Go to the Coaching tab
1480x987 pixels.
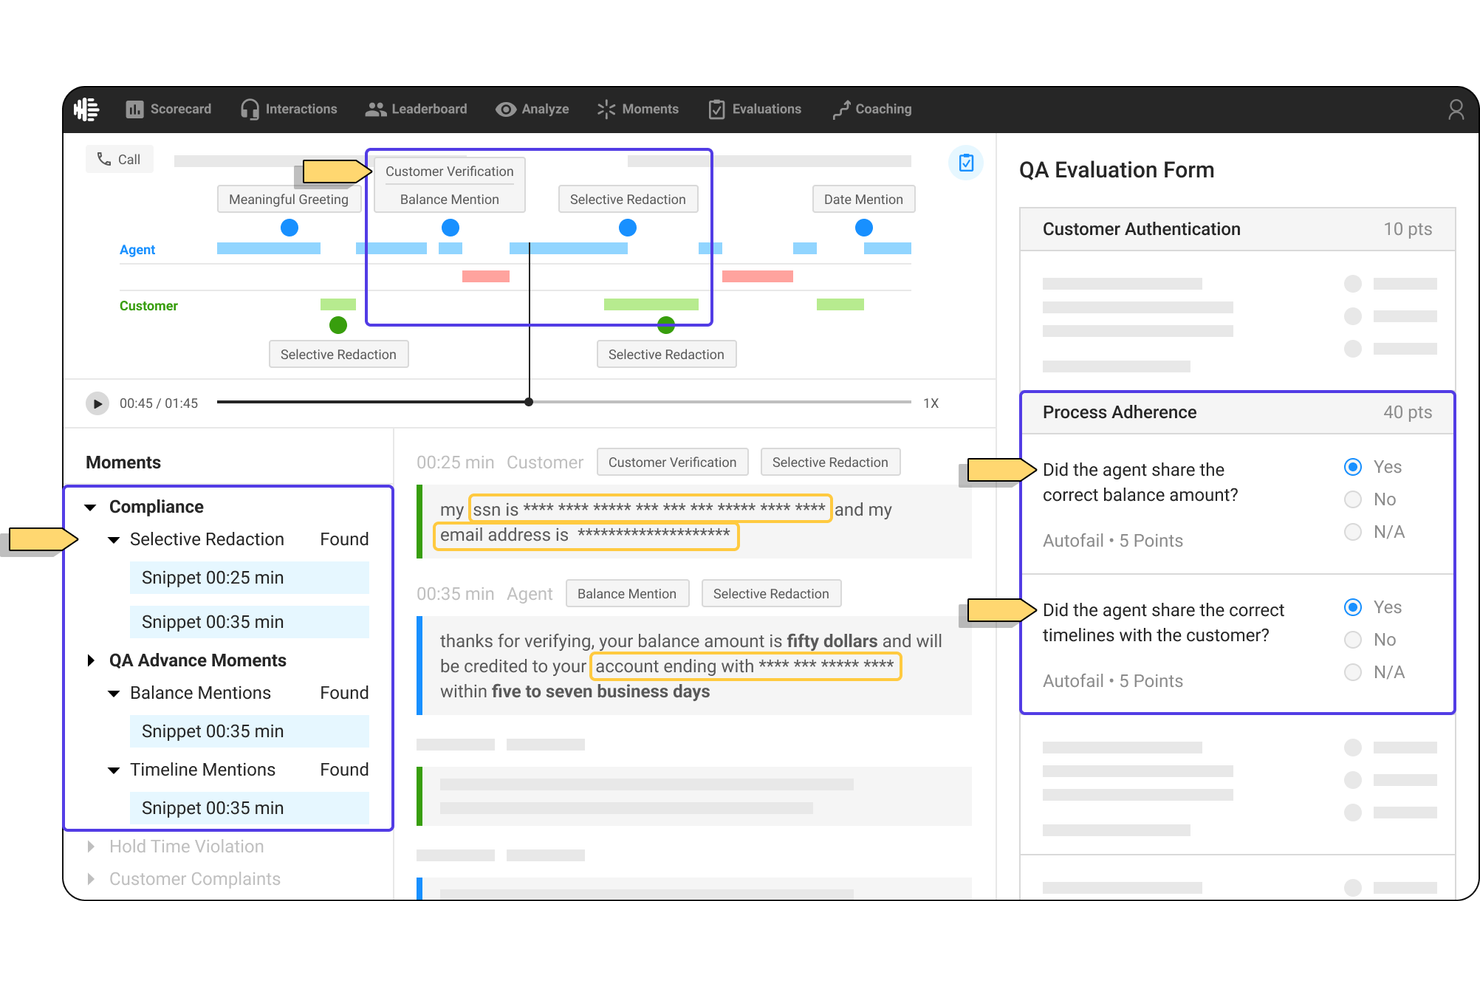point(872,109)
